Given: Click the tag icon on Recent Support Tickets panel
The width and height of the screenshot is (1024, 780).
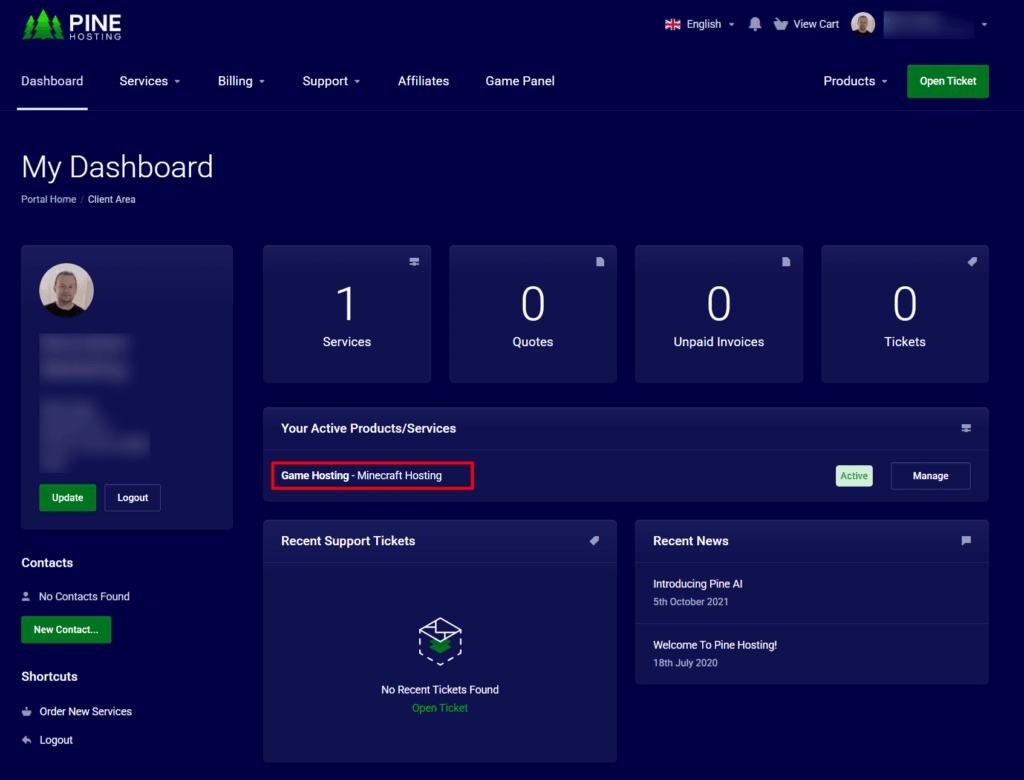Looking at the screenshot, I should tap(594, 541).
